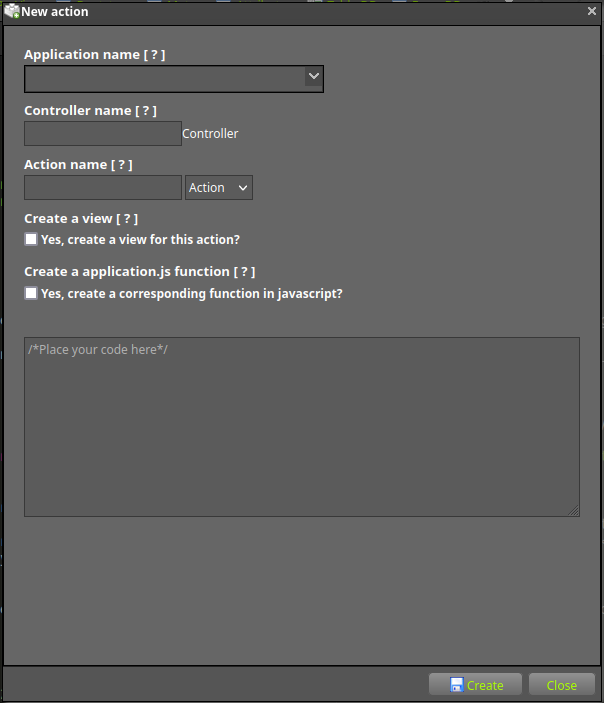Expand the Application name dropdown arrow
Image resolution: width=604 pixels, height=703 pixels.
(314, 76)
